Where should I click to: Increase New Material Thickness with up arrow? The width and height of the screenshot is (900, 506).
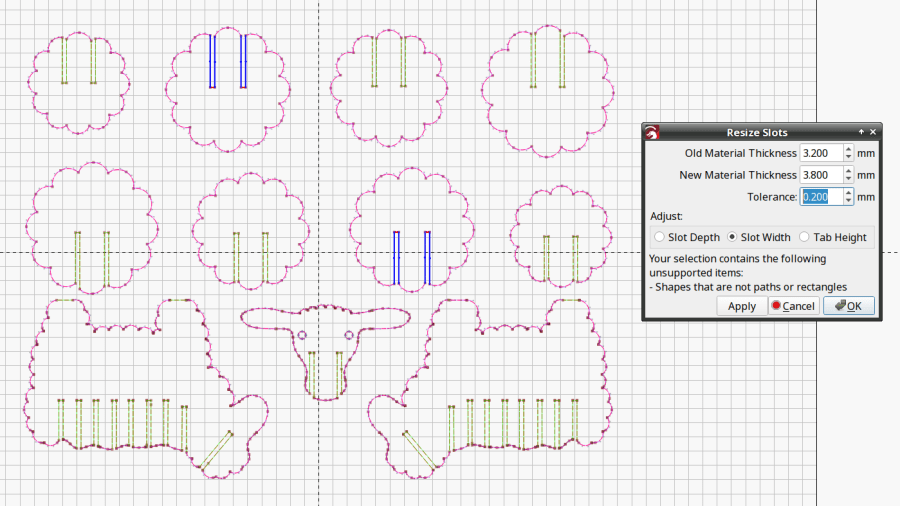pyautogui.click(x=848, y=170)
